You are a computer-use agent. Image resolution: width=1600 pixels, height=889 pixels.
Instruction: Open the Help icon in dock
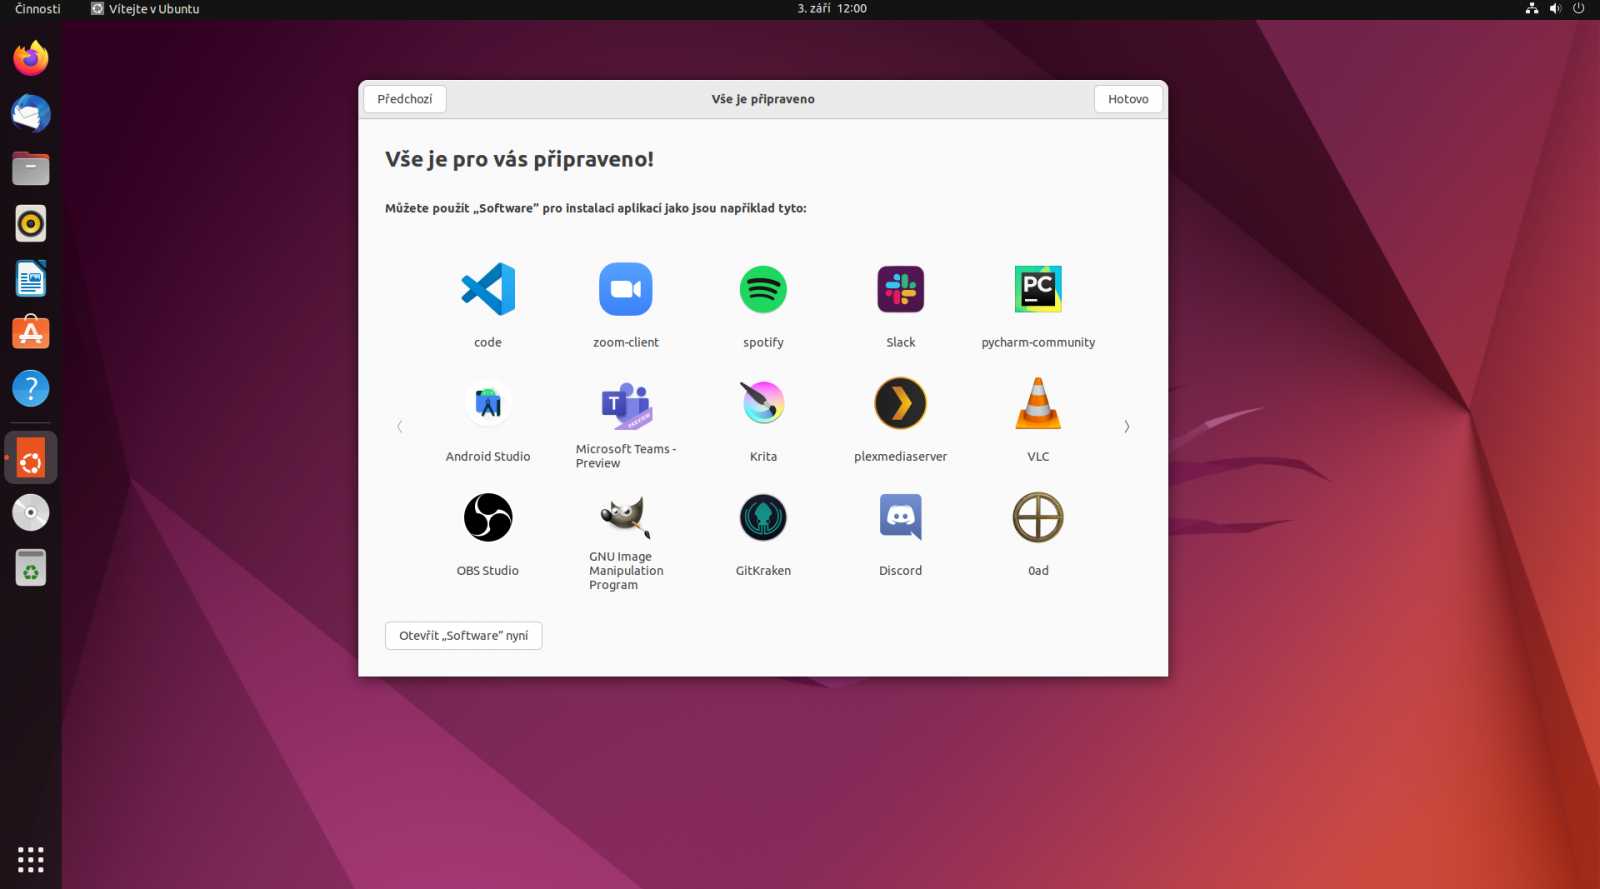click(x=31, y=388)
